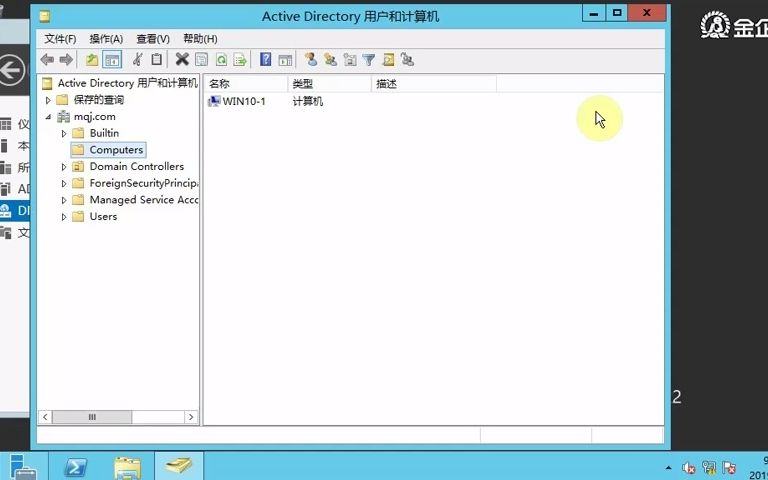Open the 帮助(H) menu

click(x=200, y=39)
